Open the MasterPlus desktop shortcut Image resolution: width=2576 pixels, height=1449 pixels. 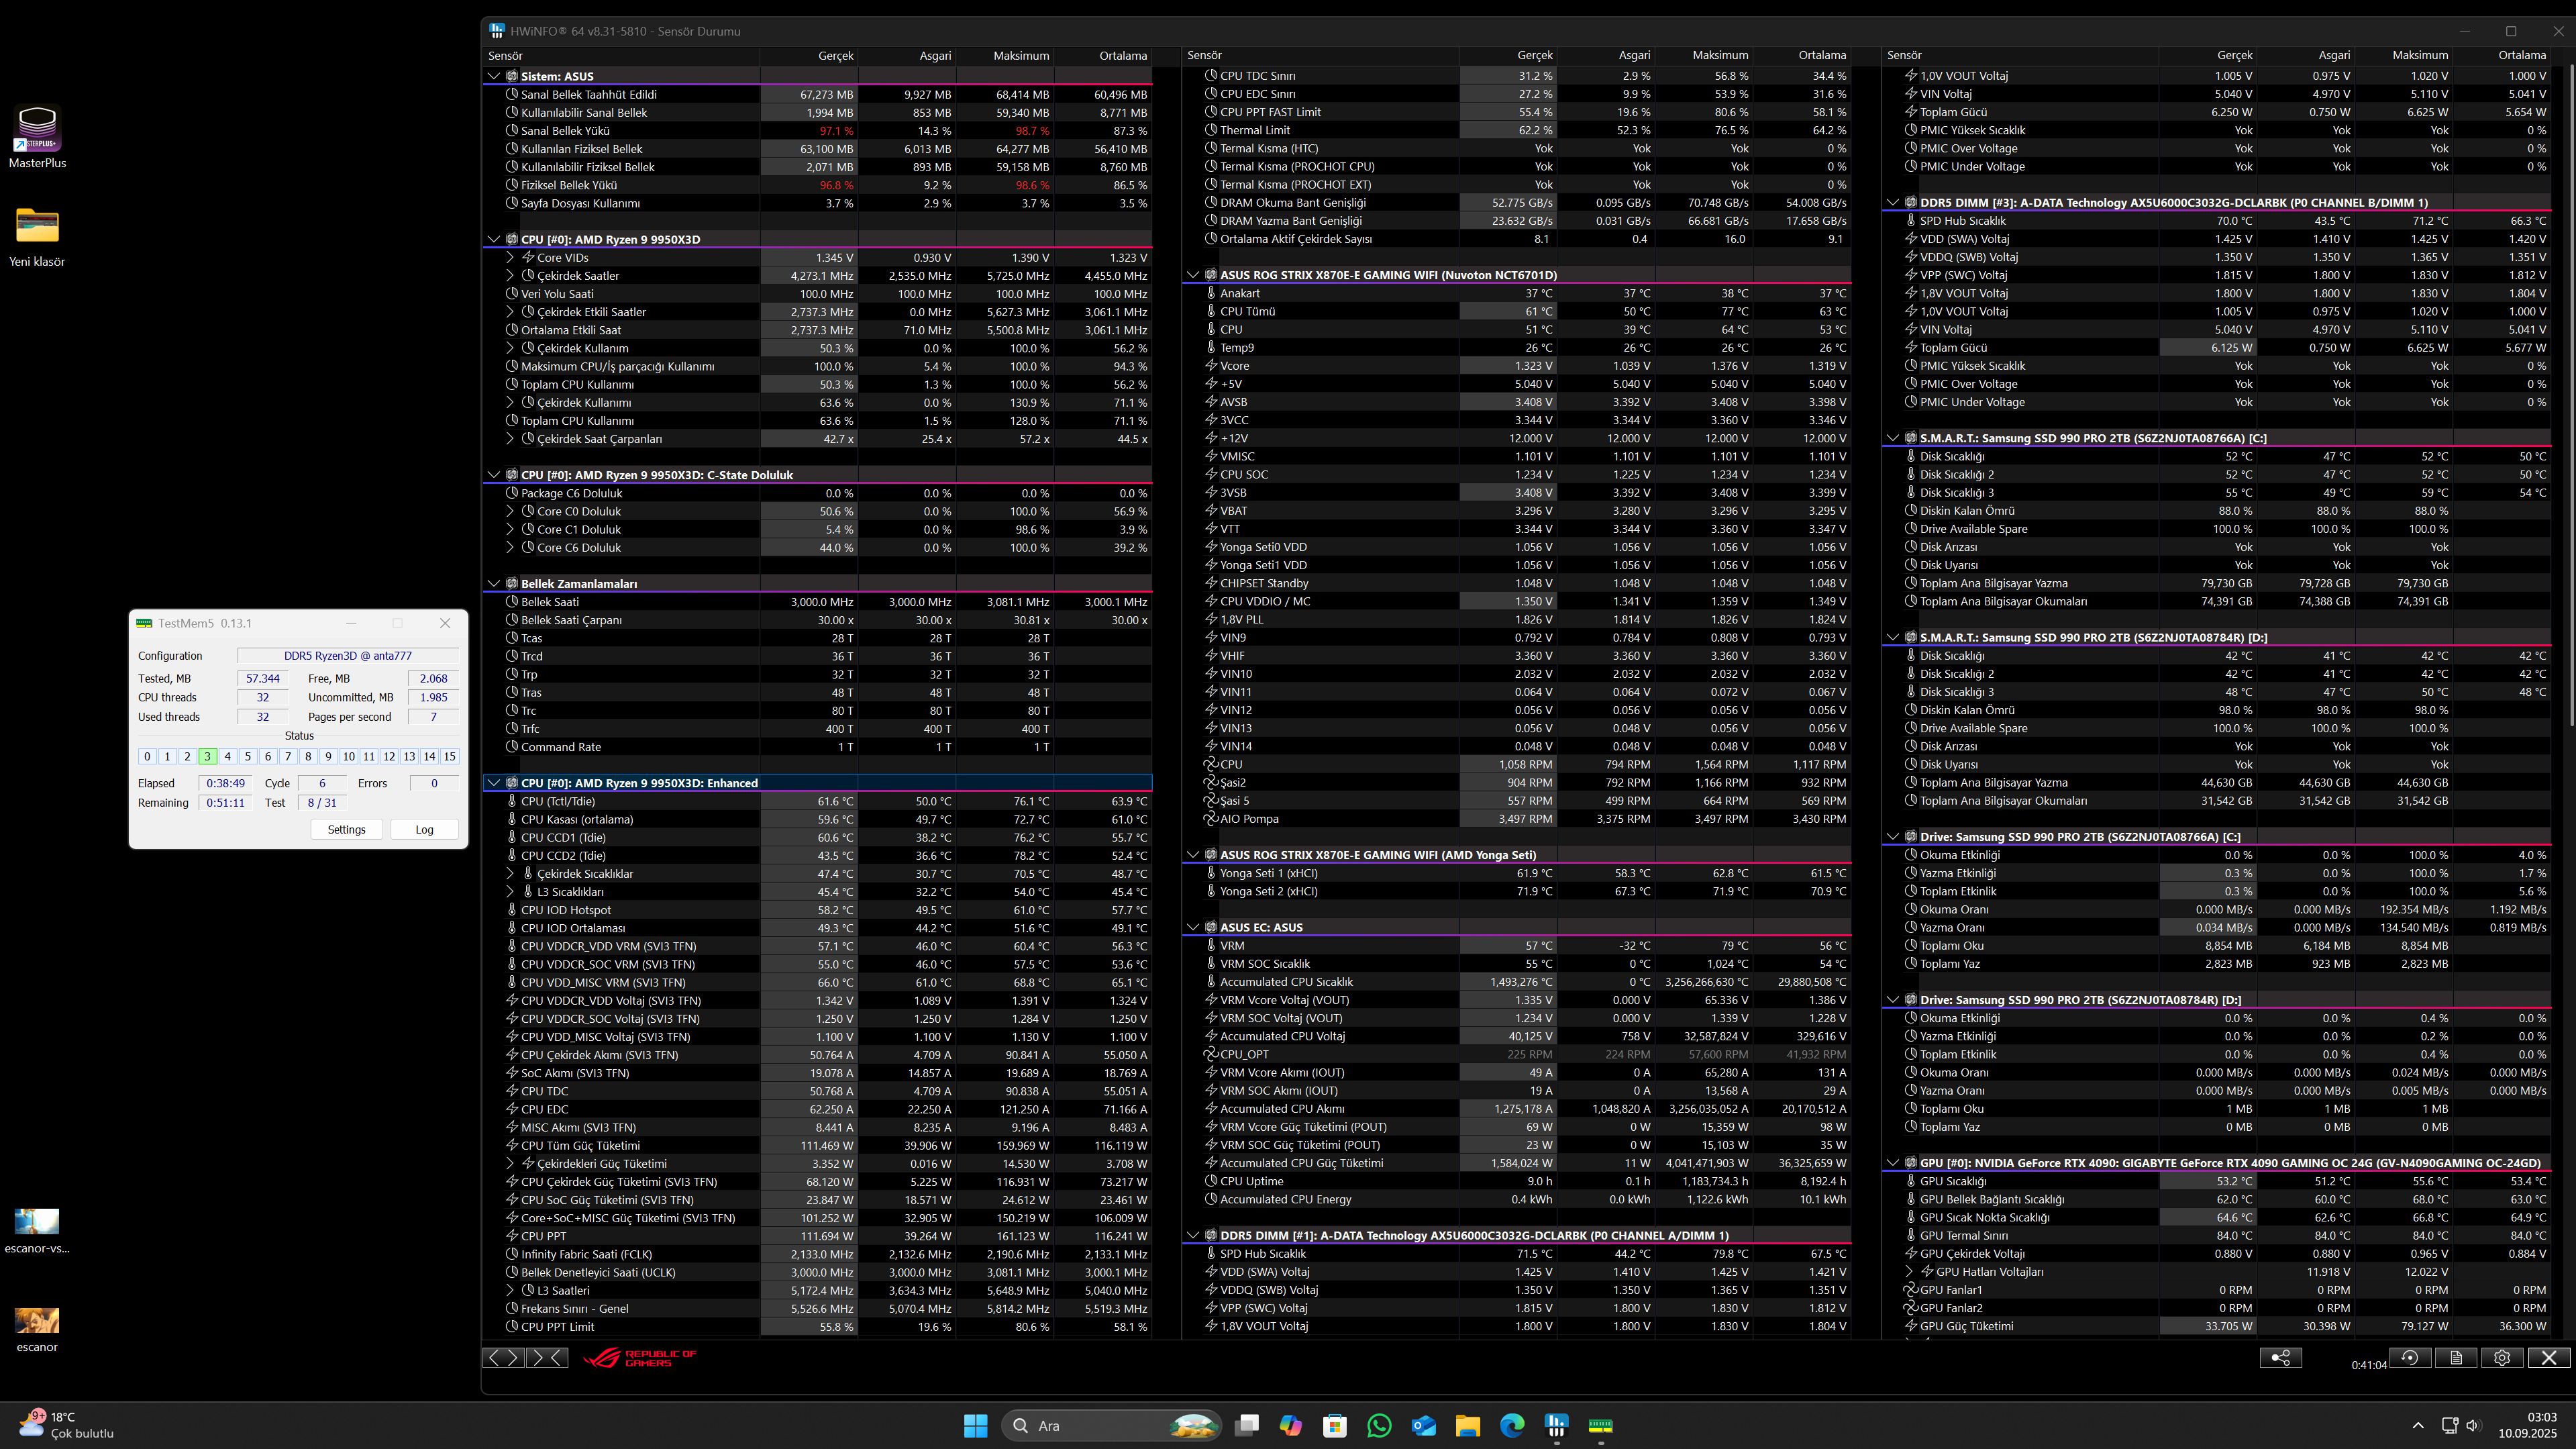click(37, 137)
